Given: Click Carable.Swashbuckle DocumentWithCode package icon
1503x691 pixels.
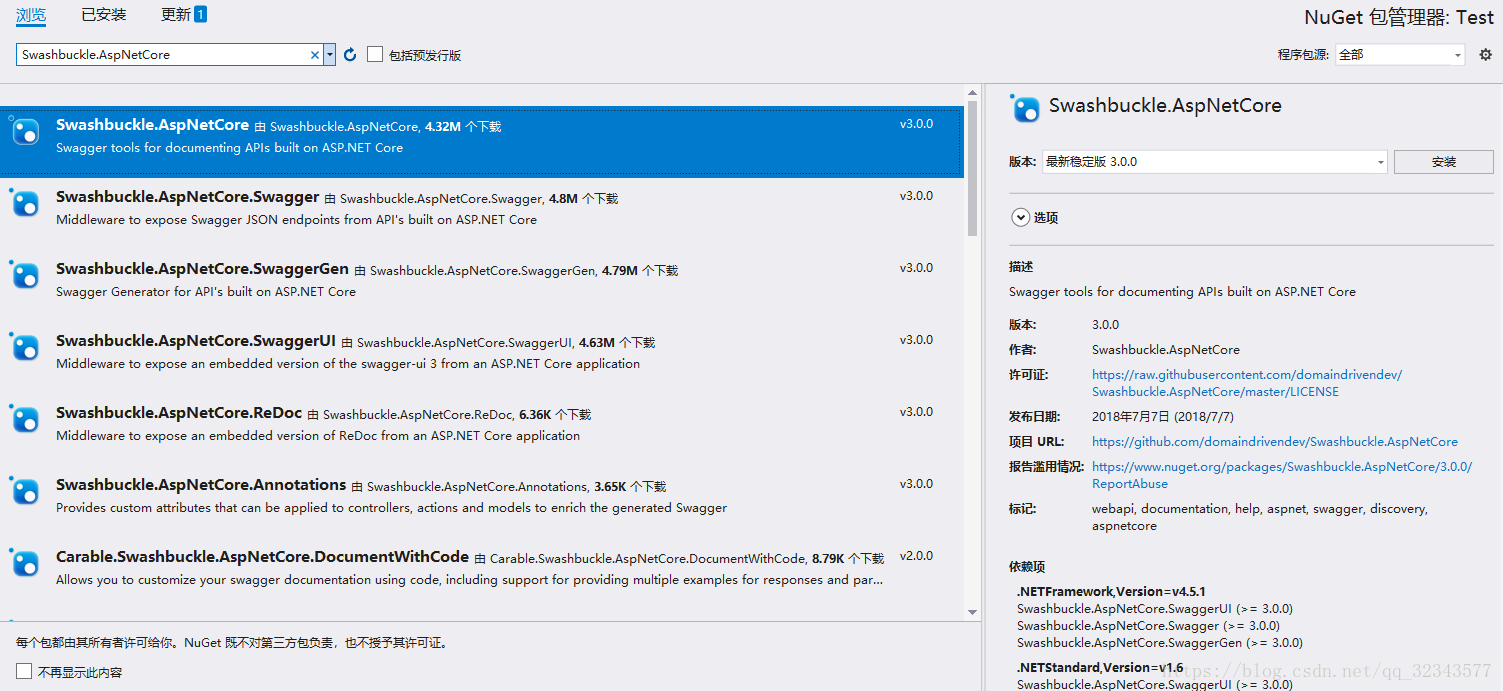Looking at the screenshot, I should coord(25,563).
